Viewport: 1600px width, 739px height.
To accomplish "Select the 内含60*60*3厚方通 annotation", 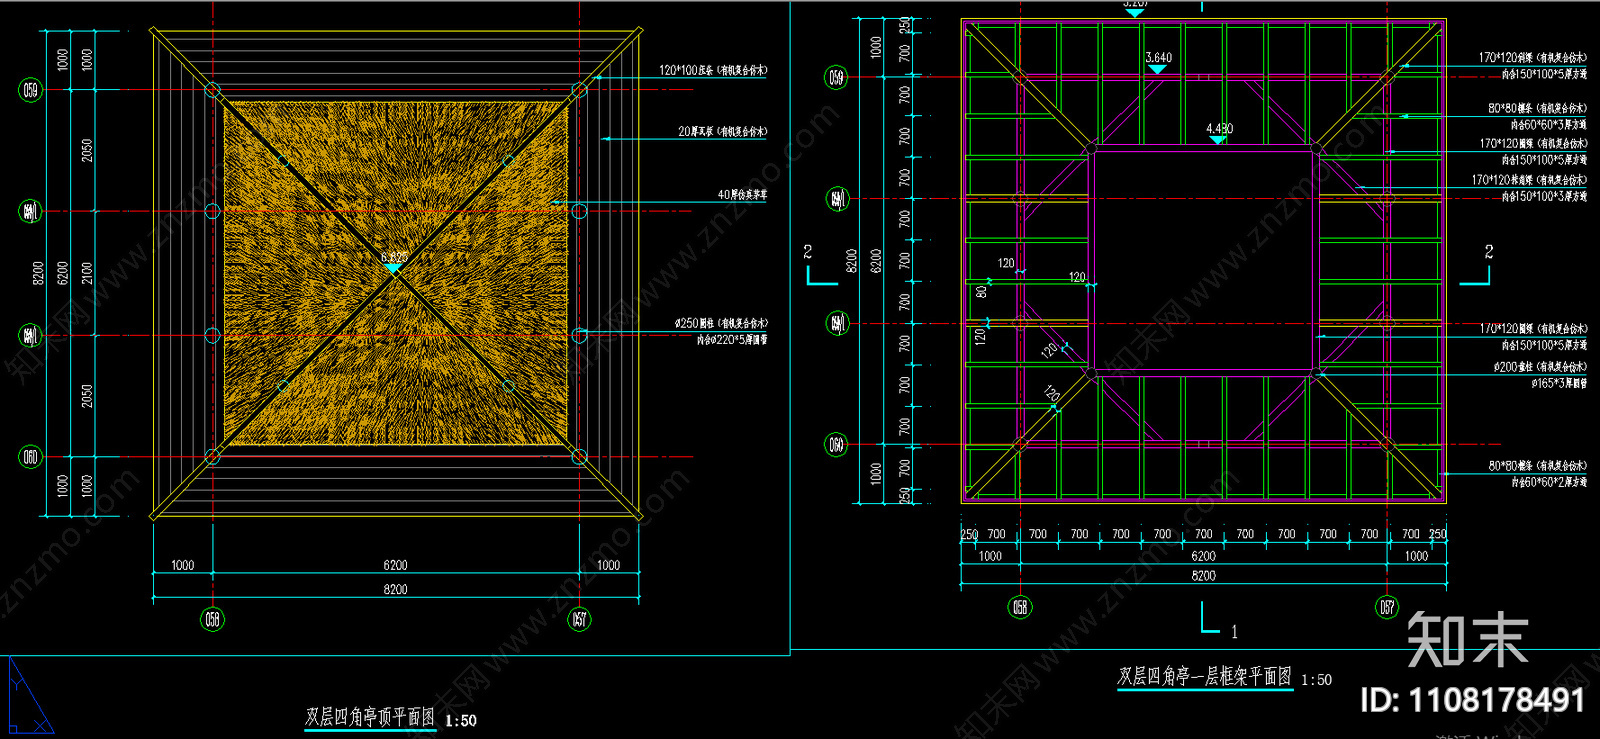I will click(x=1548, y=125).
